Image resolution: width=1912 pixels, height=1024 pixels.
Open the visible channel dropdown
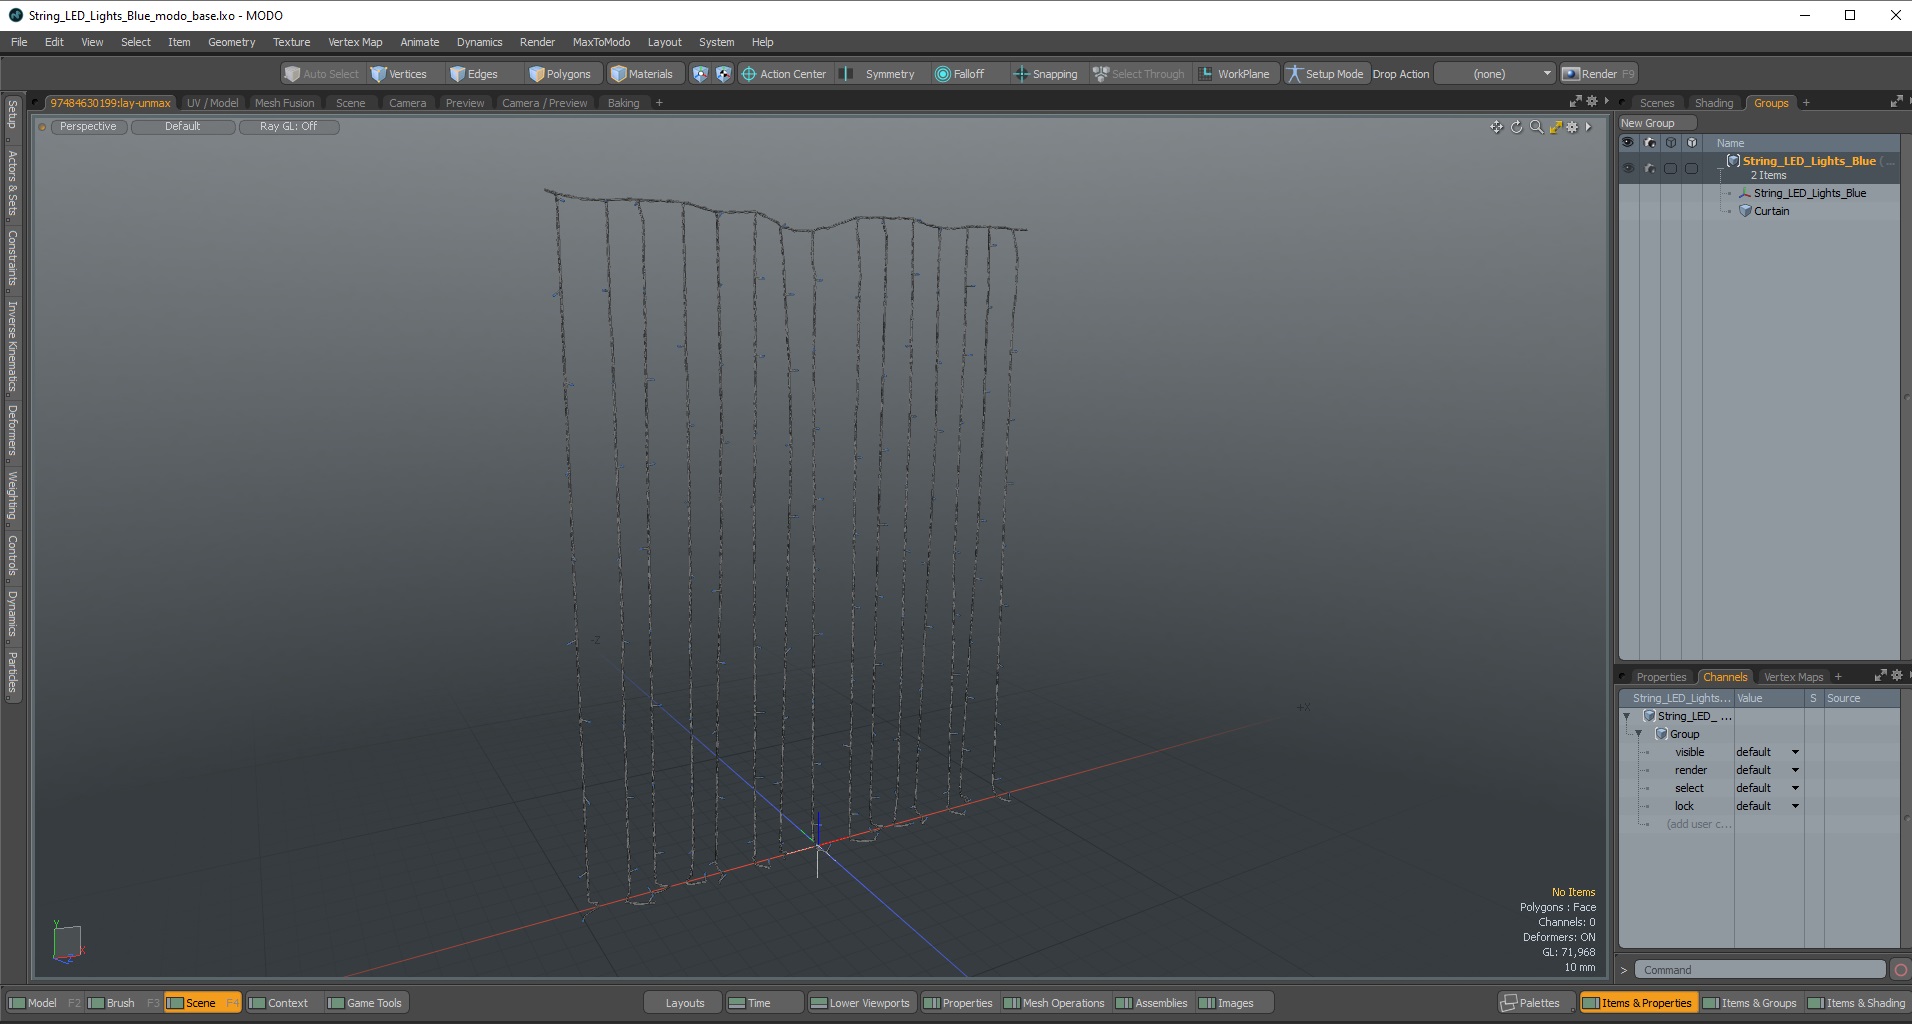(1768, 752)
